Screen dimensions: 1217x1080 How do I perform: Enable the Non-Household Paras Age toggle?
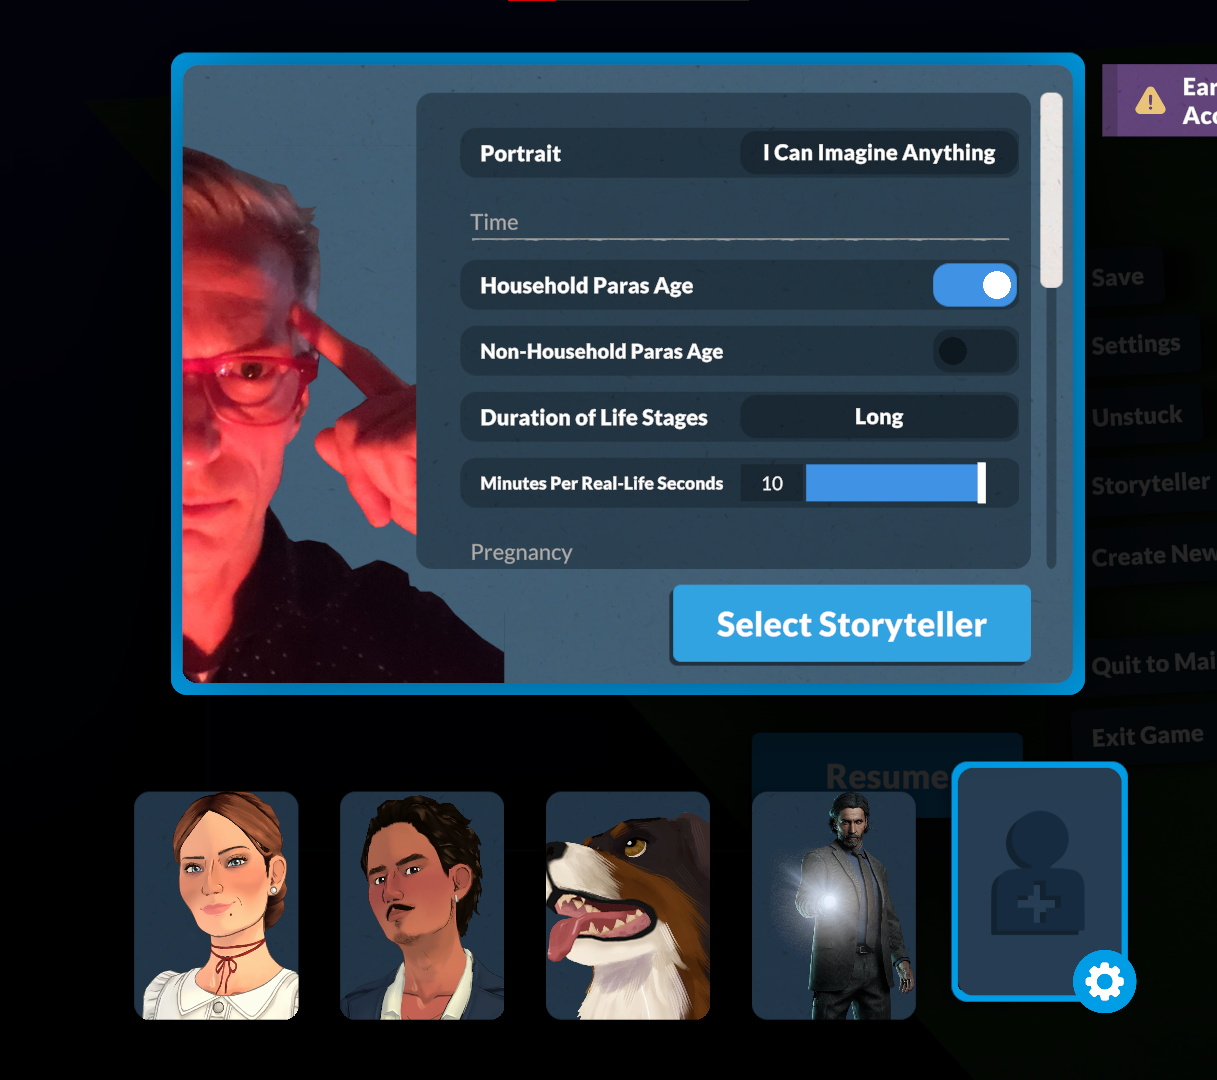point(975,351)
